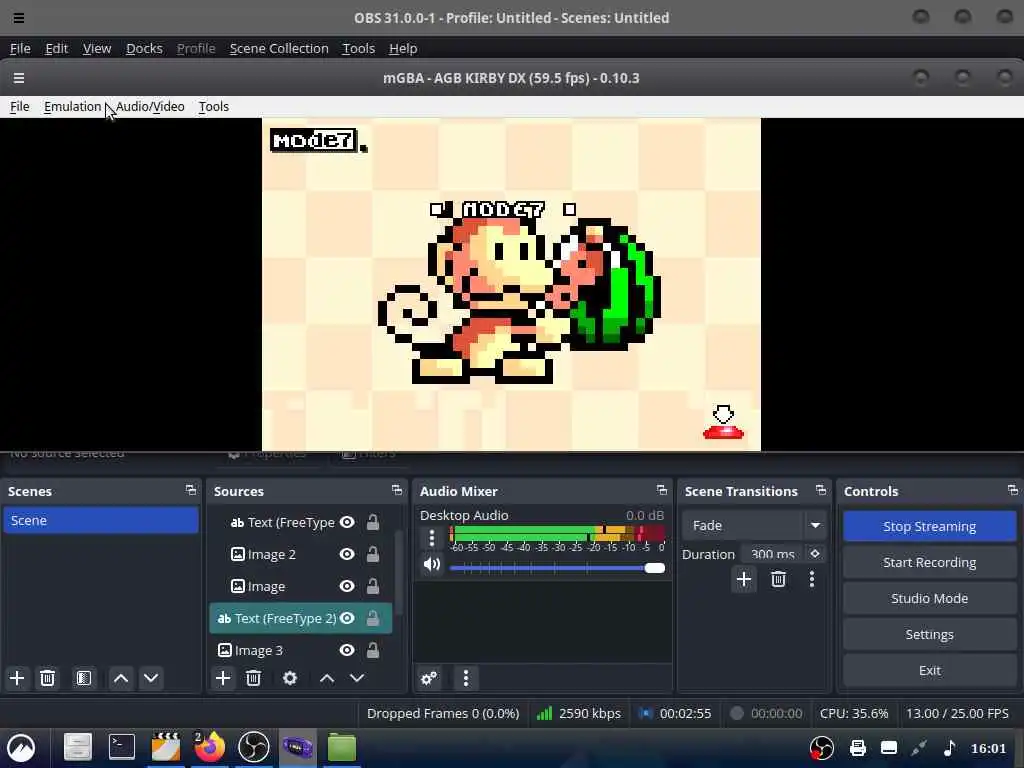Open mGBA Audio/Video menu
This screenshot has width=1024, height=768.
(150, 106)
